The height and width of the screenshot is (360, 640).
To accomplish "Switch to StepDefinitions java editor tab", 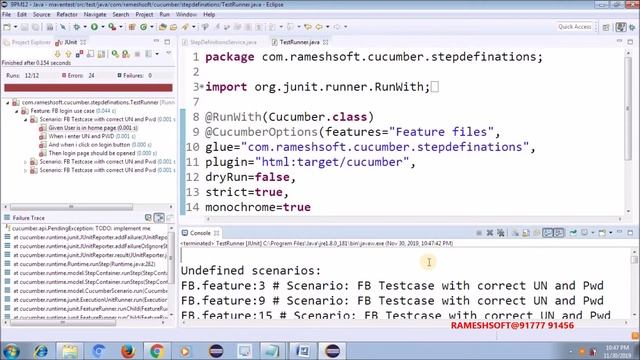I will (x=220, y=42).
